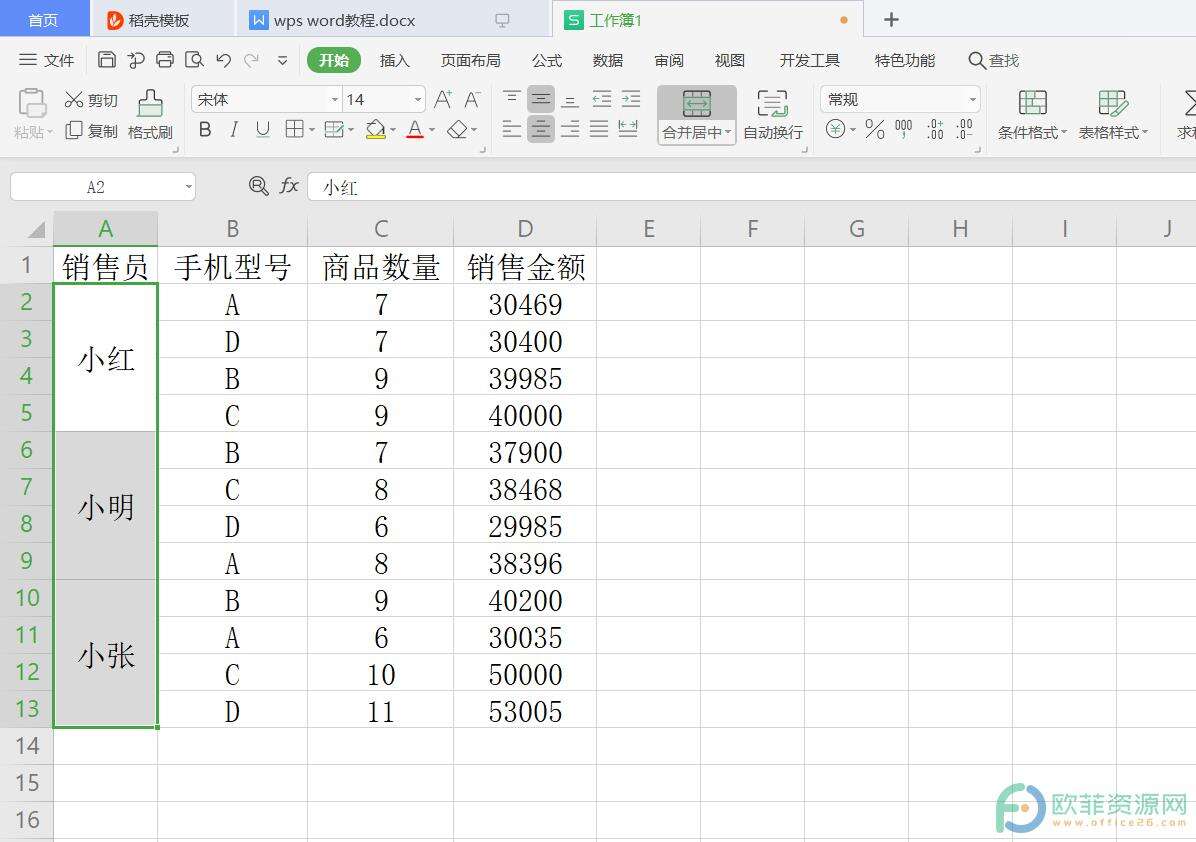Expand the quick access toolbar customize arrow
Viewport: 1196px width, 842px height.
coord(282,60)
